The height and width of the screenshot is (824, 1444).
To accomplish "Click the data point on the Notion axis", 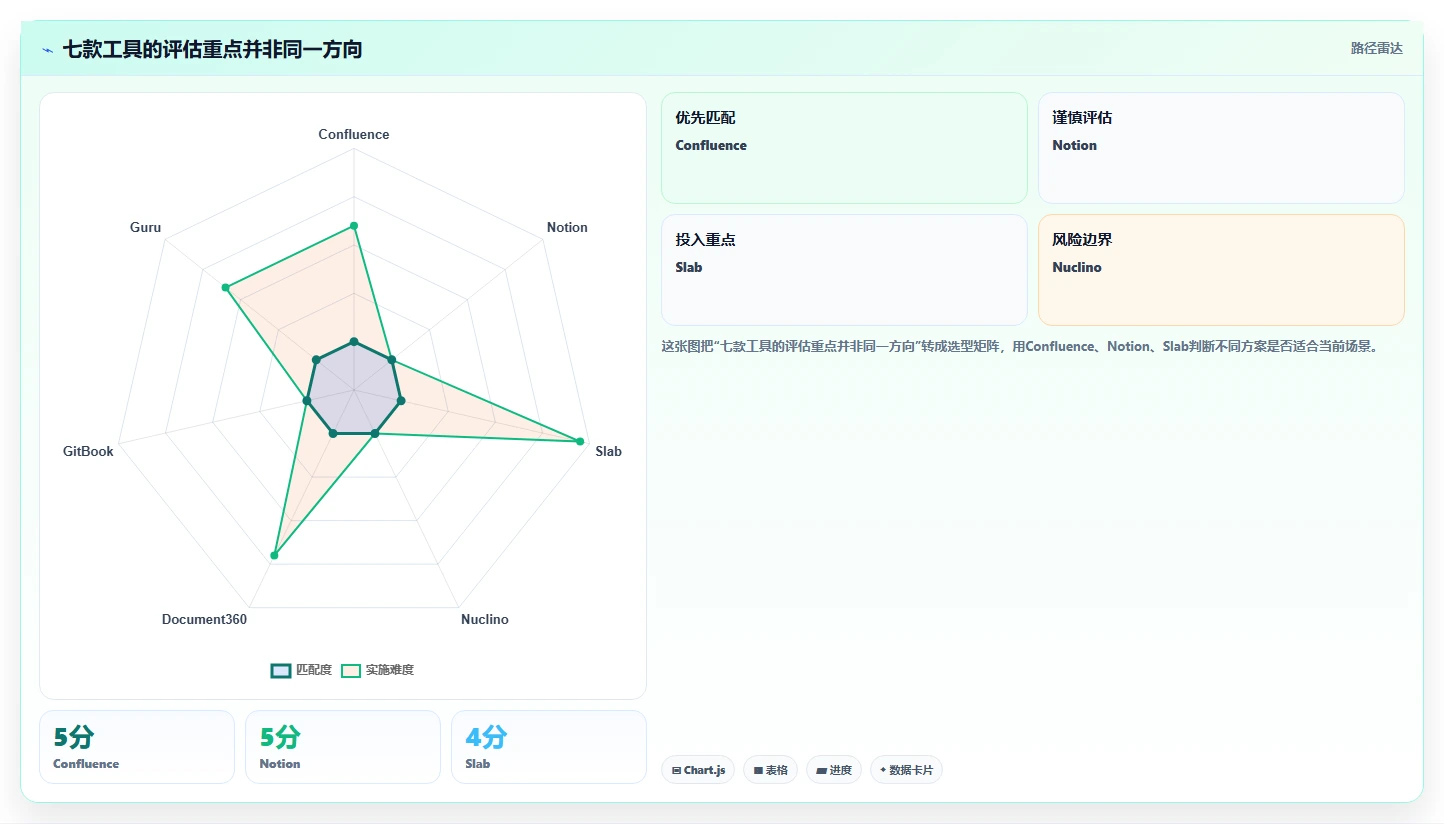I will click(391, 360).
